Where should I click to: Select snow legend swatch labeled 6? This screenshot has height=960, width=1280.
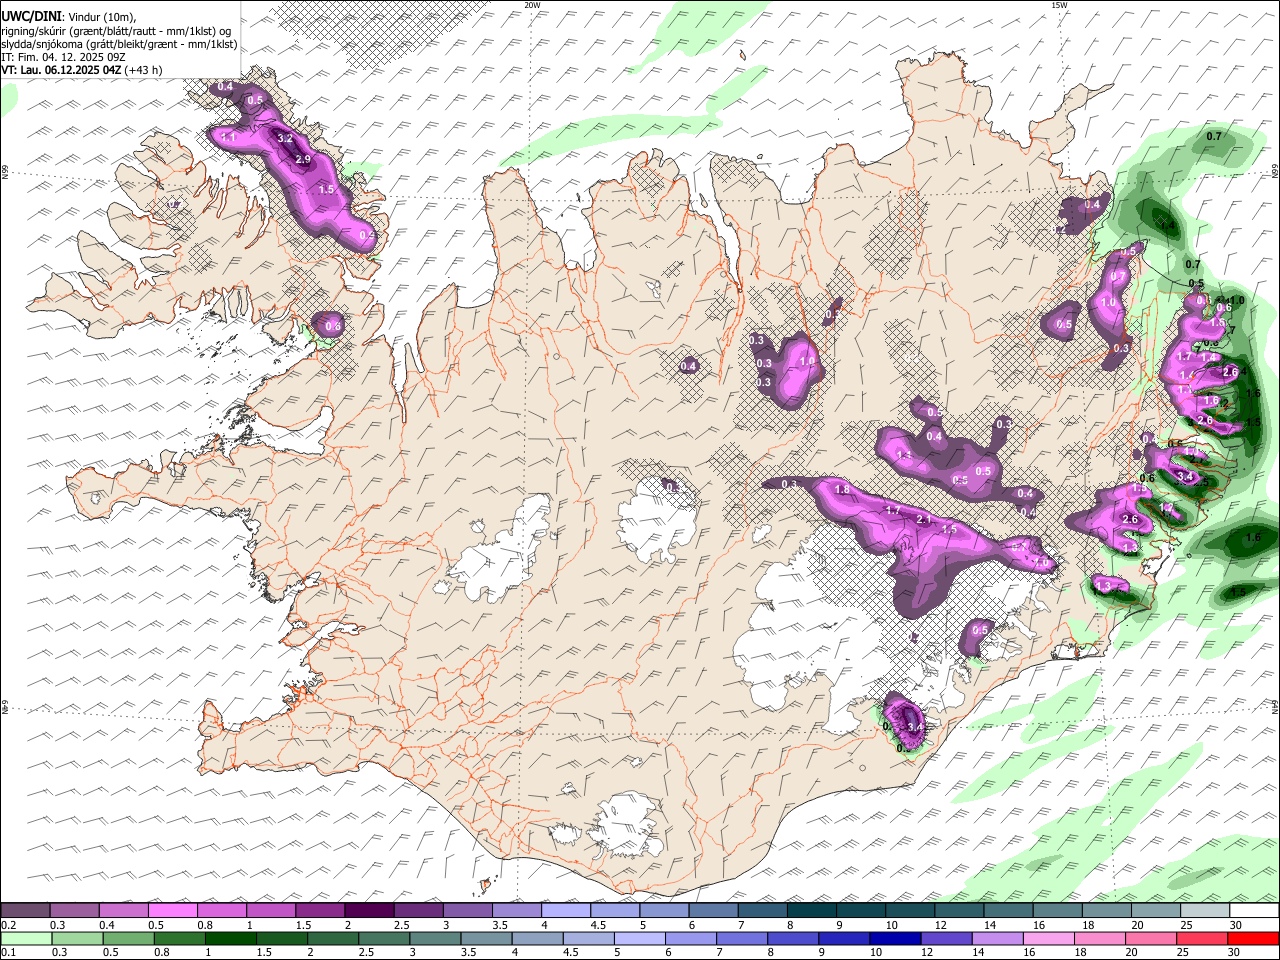[713, 911]
